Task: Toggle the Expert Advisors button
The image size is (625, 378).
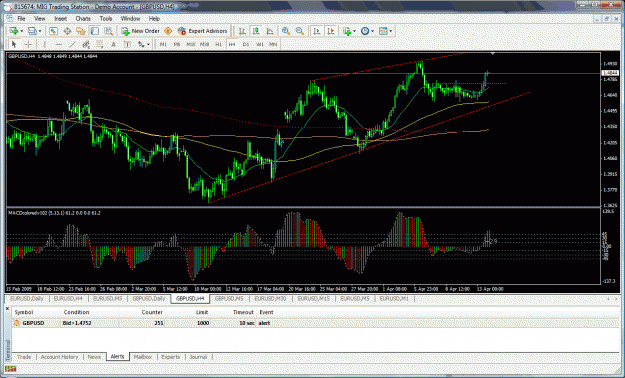Action: (x=202, y=31)
